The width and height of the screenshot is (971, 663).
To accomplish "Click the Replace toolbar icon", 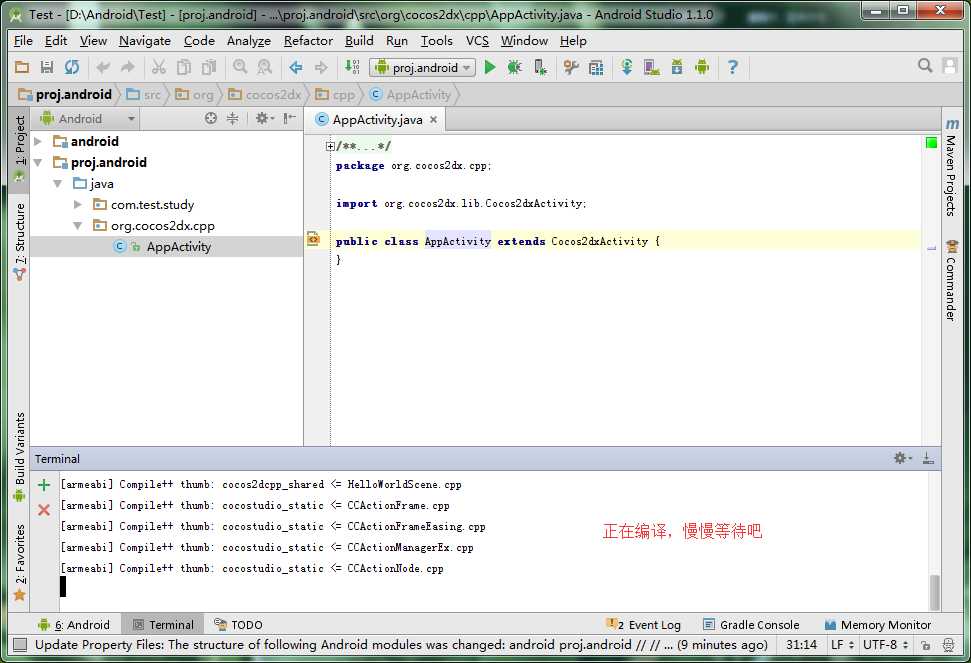I will pyautogui.click(x=264, y=67).
